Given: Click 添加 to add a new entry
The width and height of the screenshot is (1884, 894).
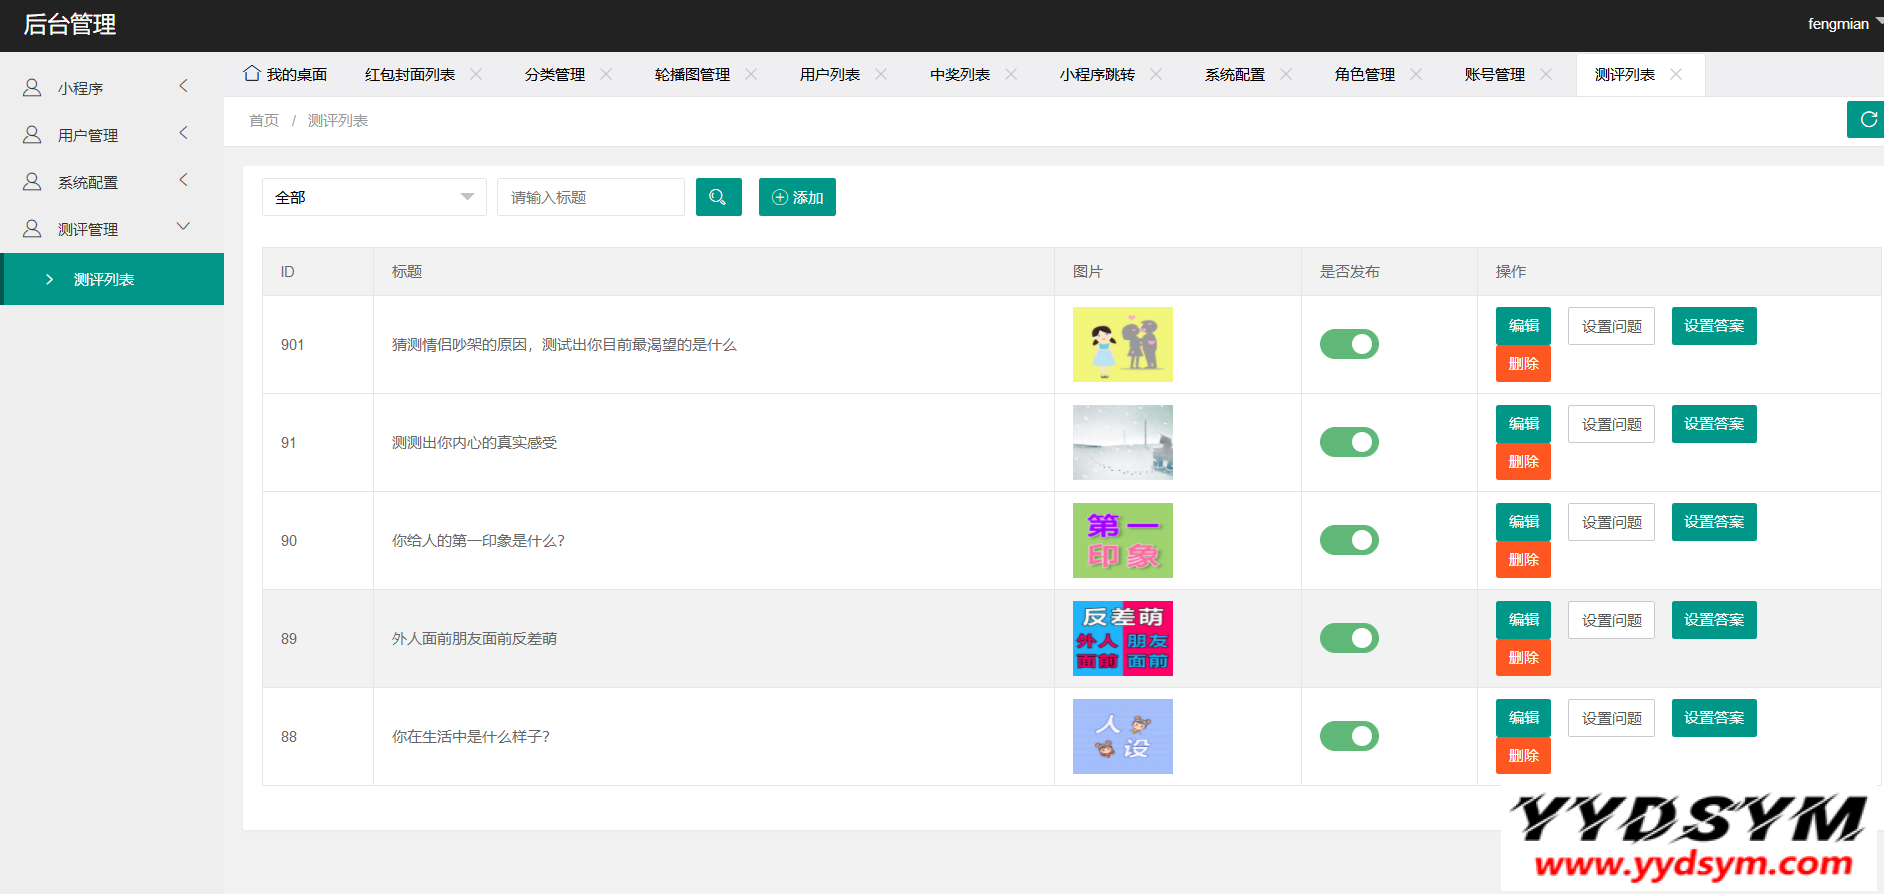Looking at the screenshot, I should click(x=797, y=197).
